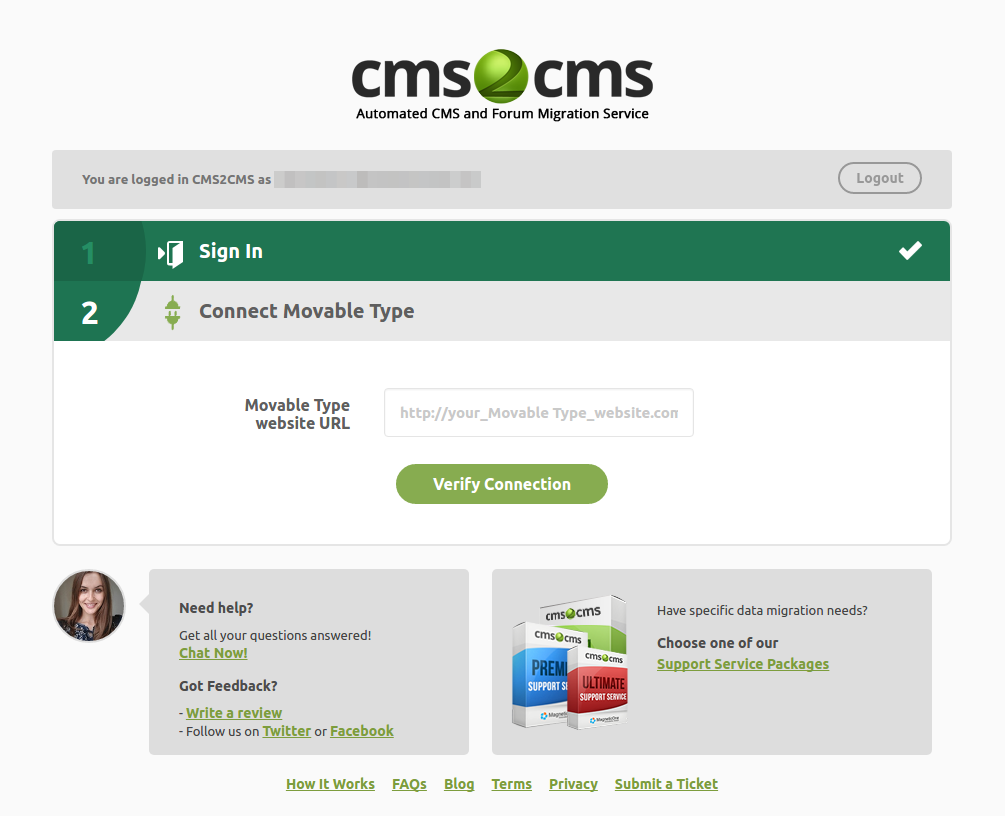Open the Blog footer link

tap(459, 784)
